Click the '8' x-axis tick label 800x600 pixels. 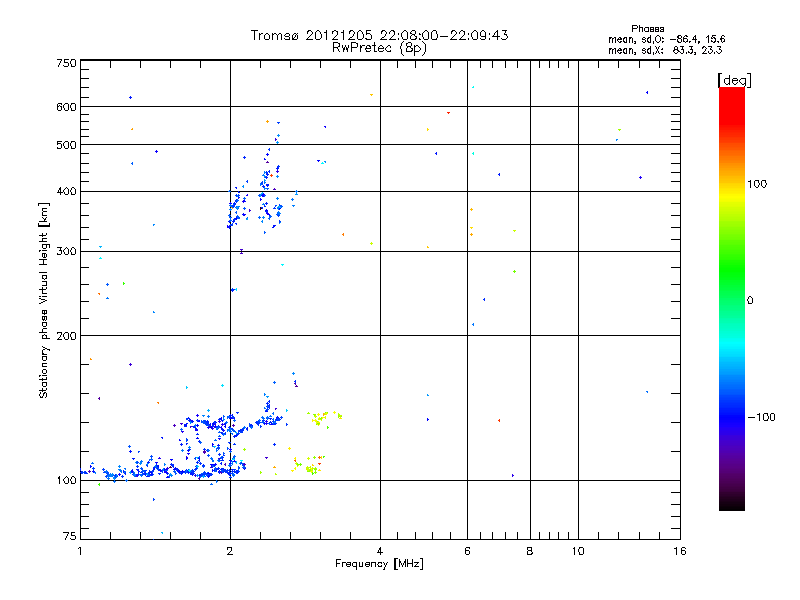(x=530, y=551)
